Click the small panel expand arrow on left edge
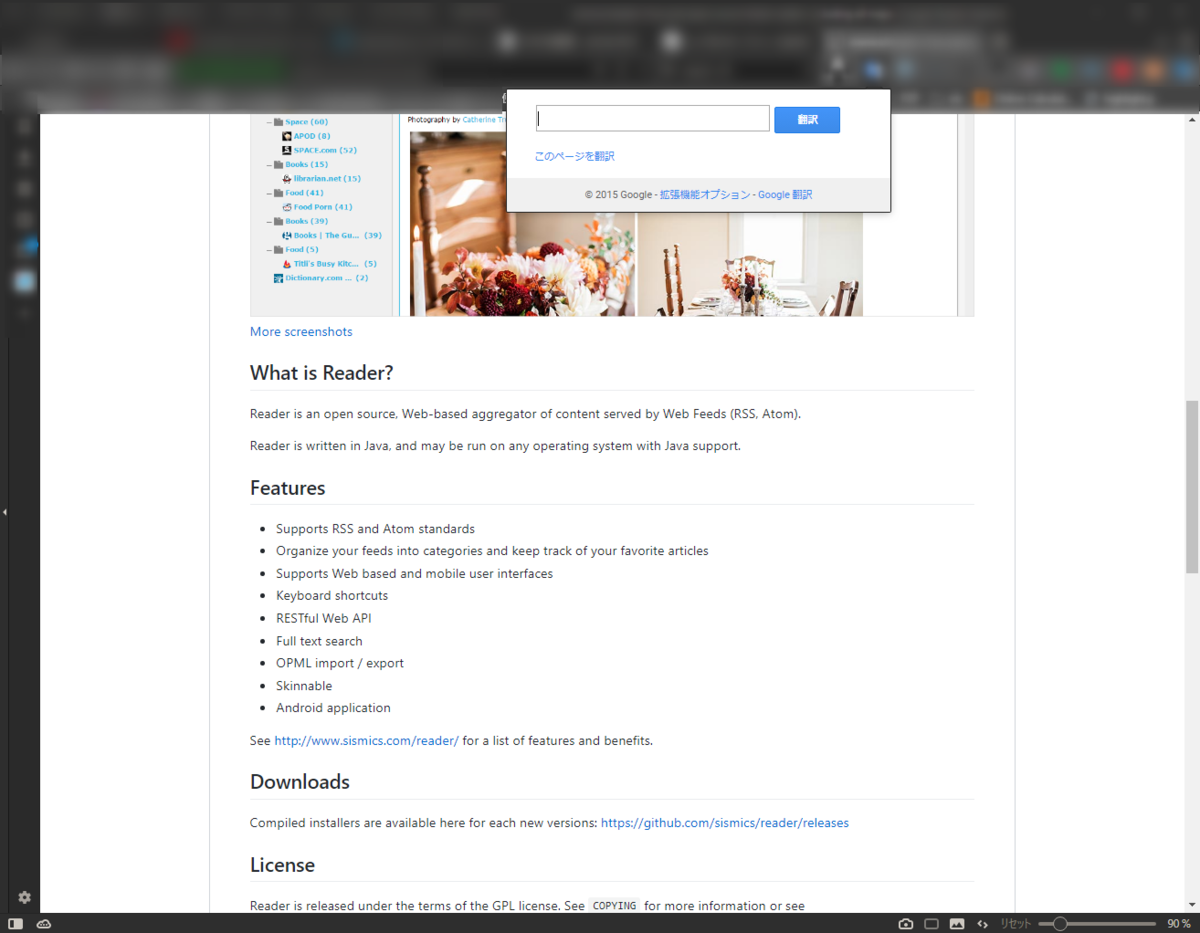Screen dimensions: 1200x933 [4, 512]
